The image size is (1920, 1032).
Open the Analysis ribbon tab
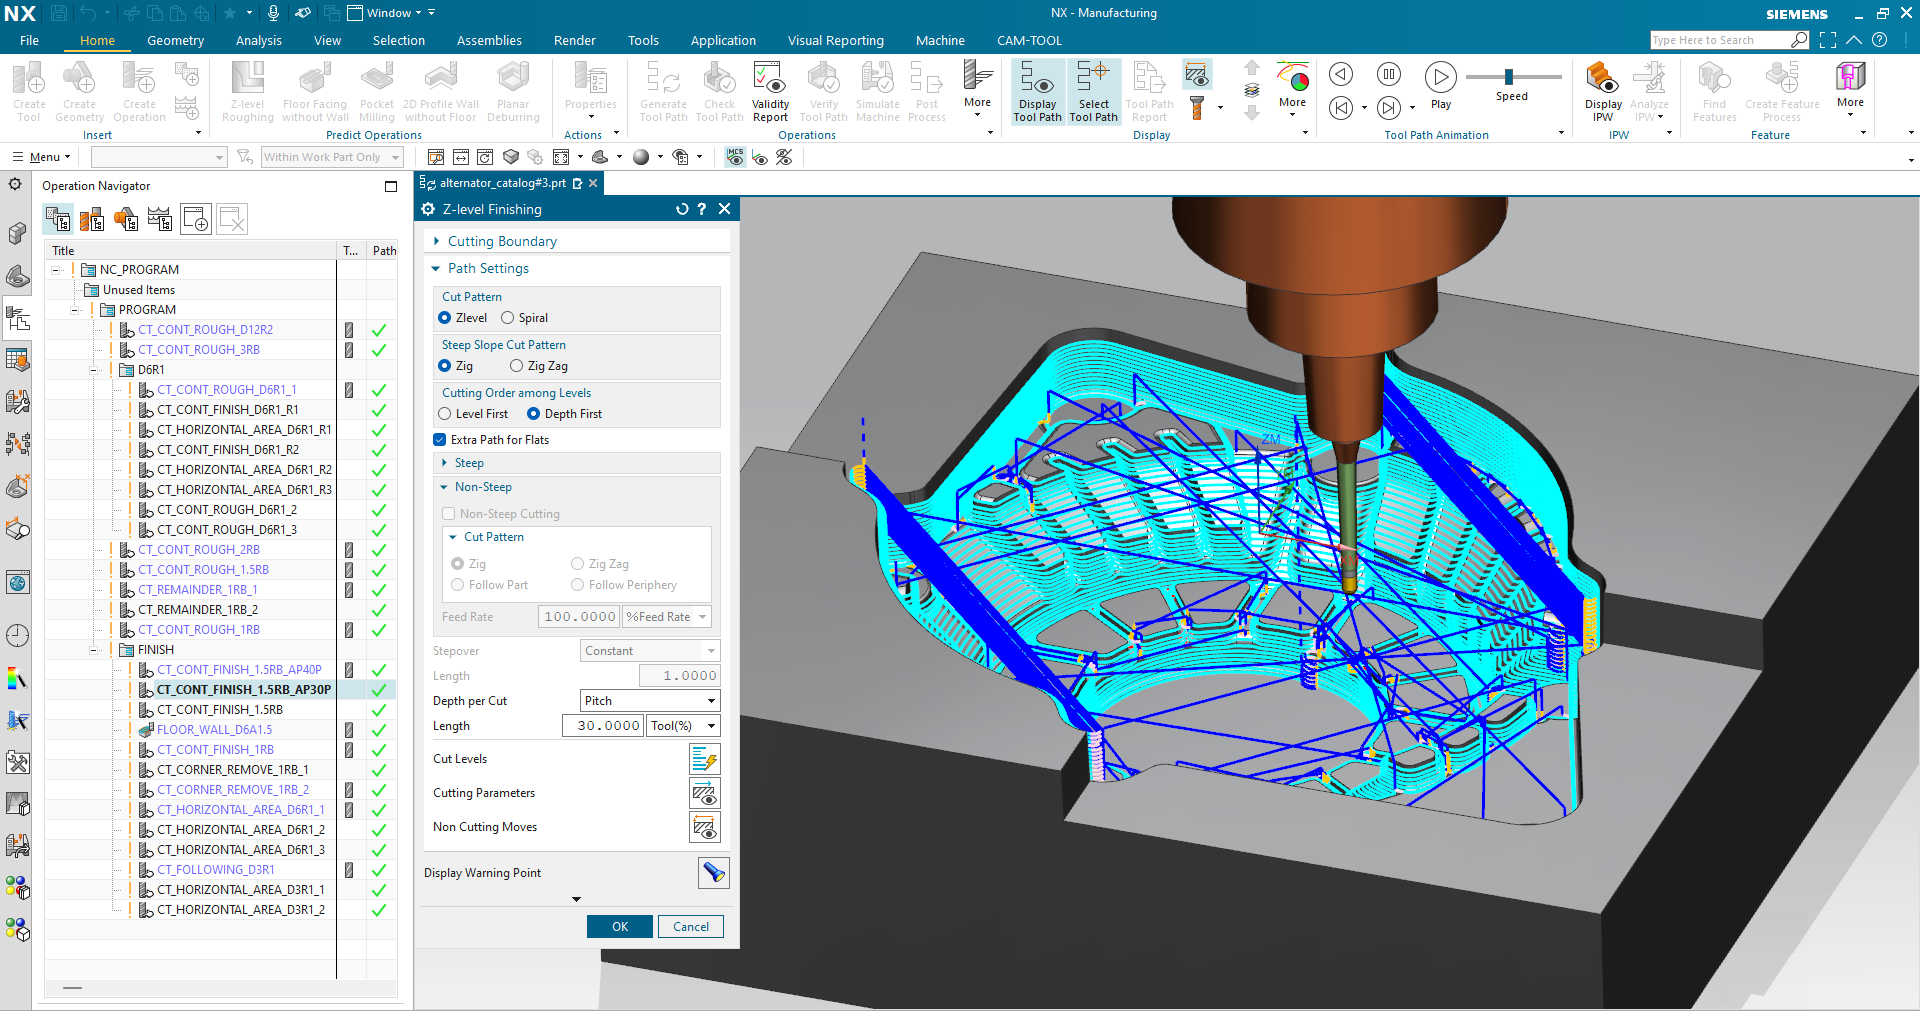(258, 40)
